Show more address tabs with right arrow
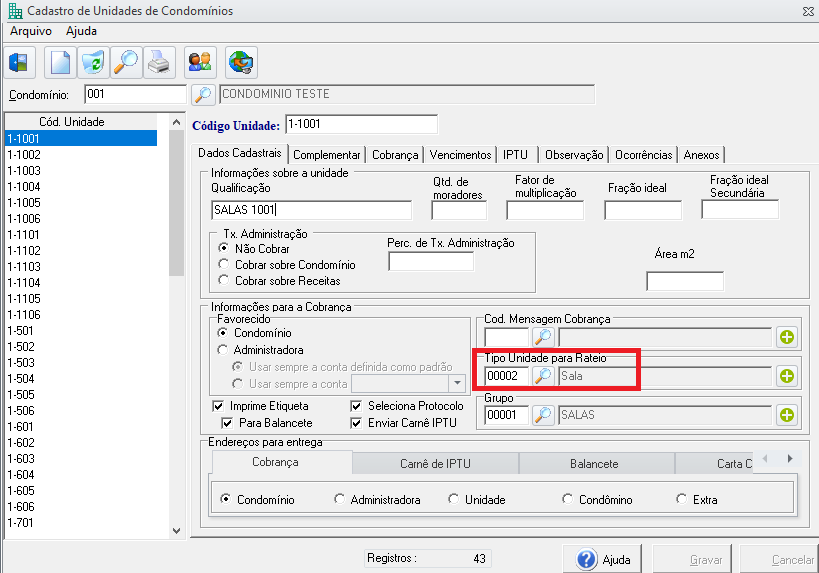This screenshot has height=573, width=819. click(x=790, y=458)
